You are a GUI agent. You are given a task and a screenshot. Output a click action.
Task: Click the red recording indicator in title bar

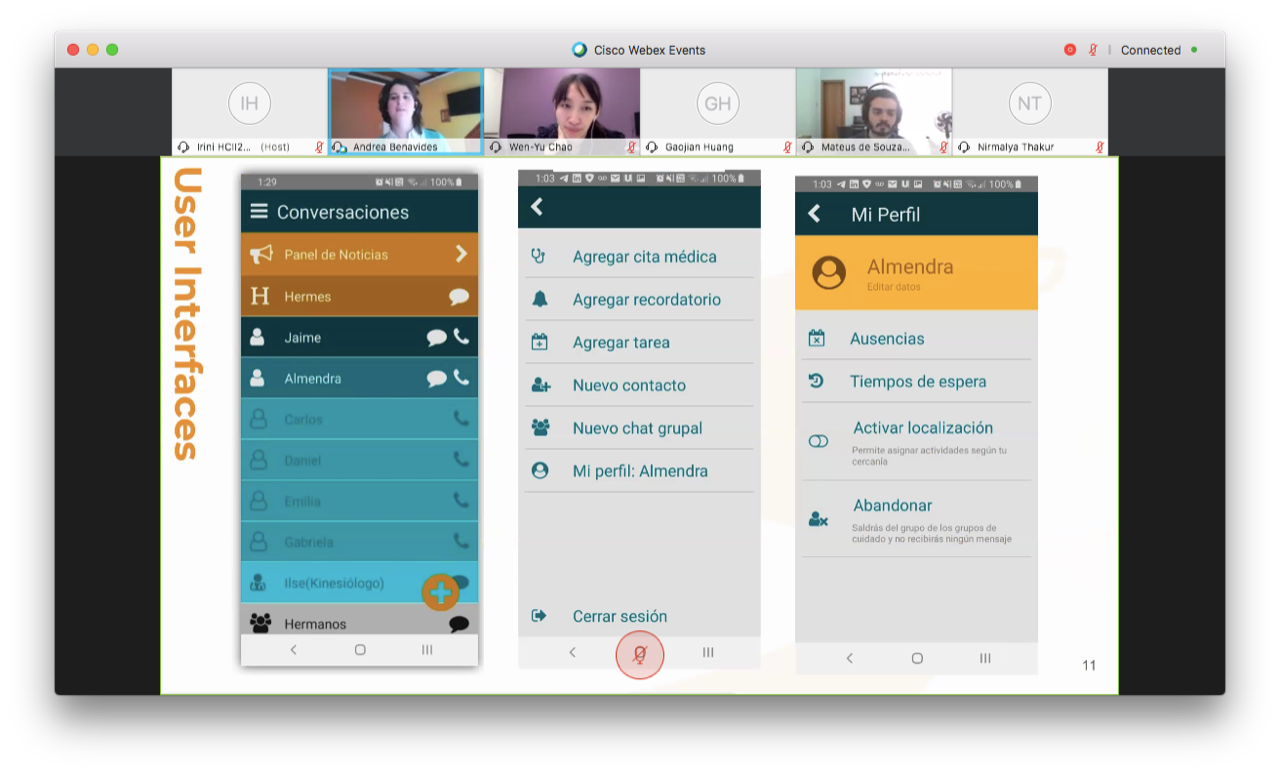[1070, 50]
